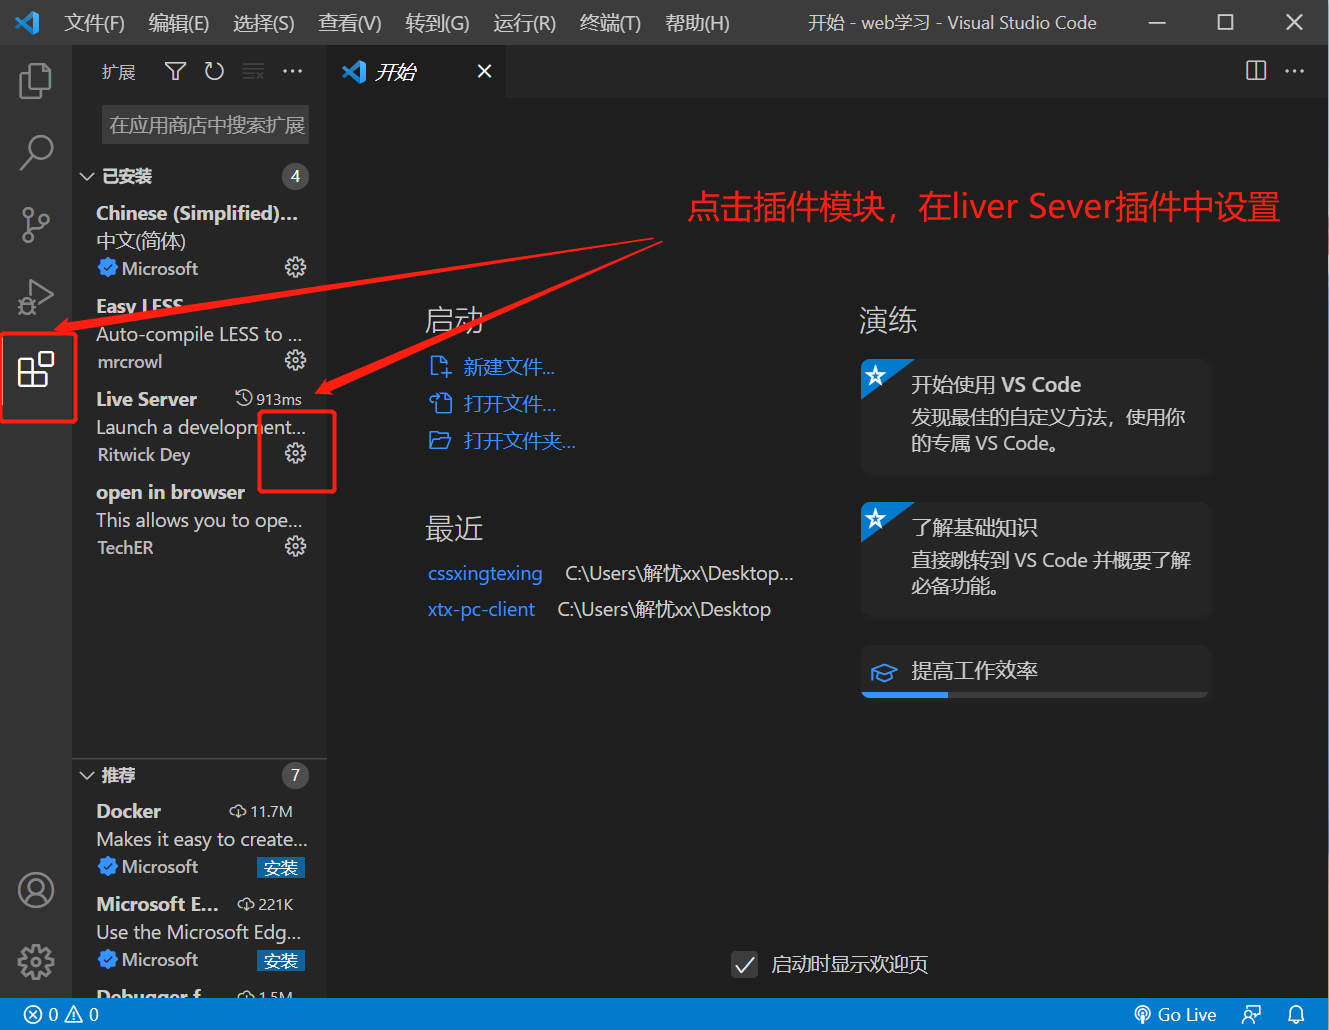
Task: Open the 编辑(E) menu
Action: pos(179,23)
